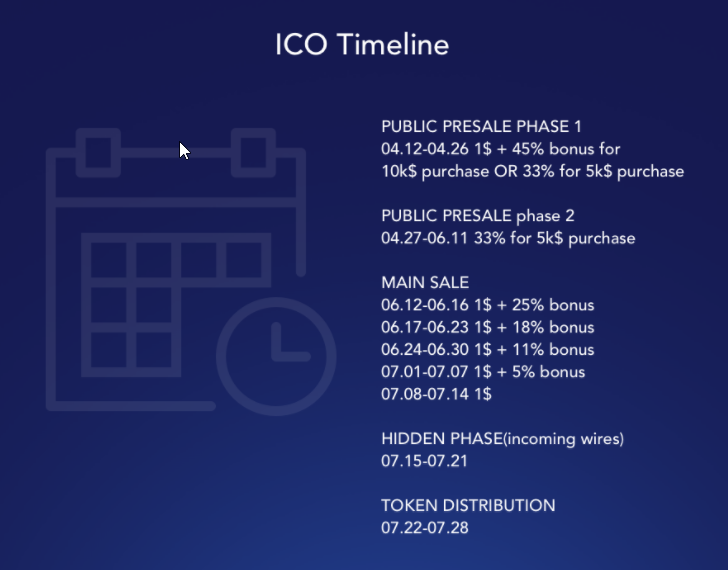
Task: Click the 10k$ purchase OR 33% line
Action: pos(532,171)
